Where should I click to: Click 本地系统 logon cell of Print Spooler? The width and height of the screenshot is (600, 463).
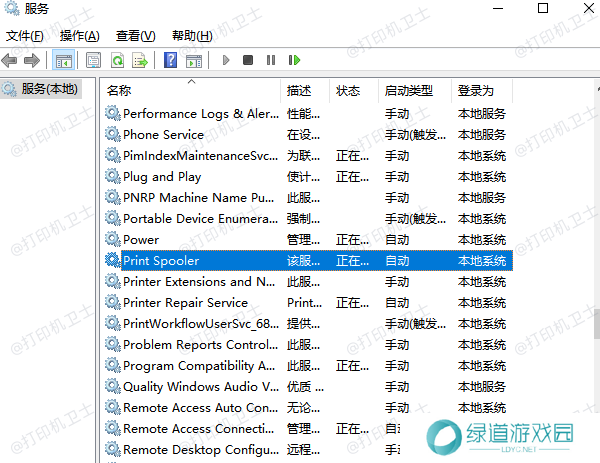[x=482, y=261]
